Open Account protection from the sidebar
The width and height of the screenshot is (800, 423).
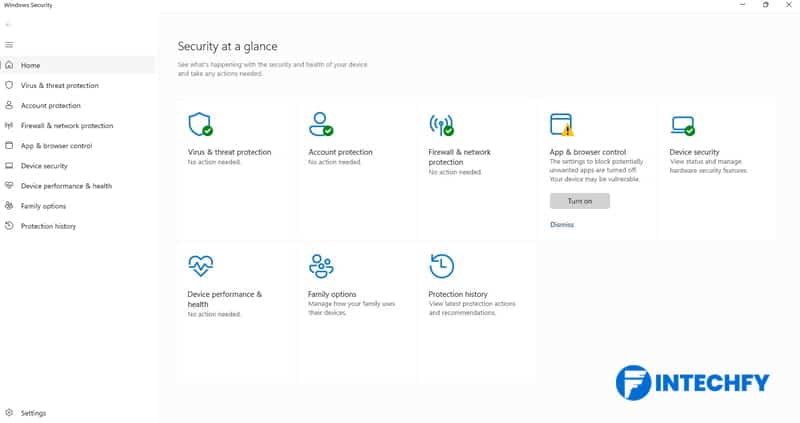[x=78, y=105]
